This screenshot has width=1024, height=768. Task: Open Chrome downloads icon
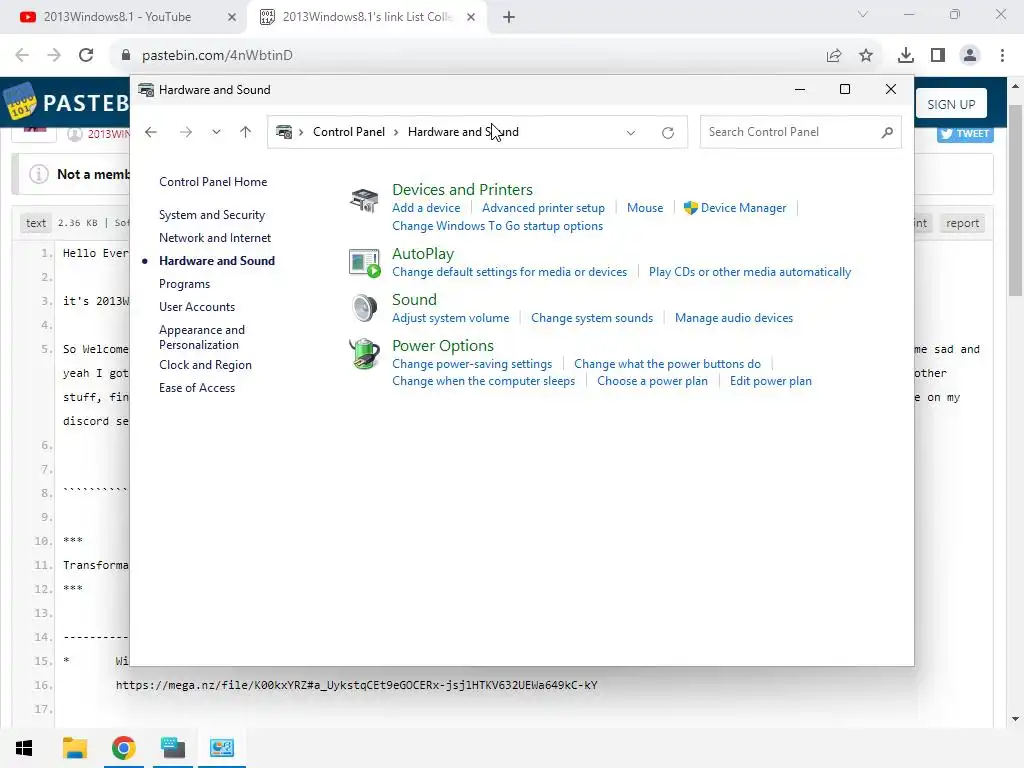tap(906, 56)
